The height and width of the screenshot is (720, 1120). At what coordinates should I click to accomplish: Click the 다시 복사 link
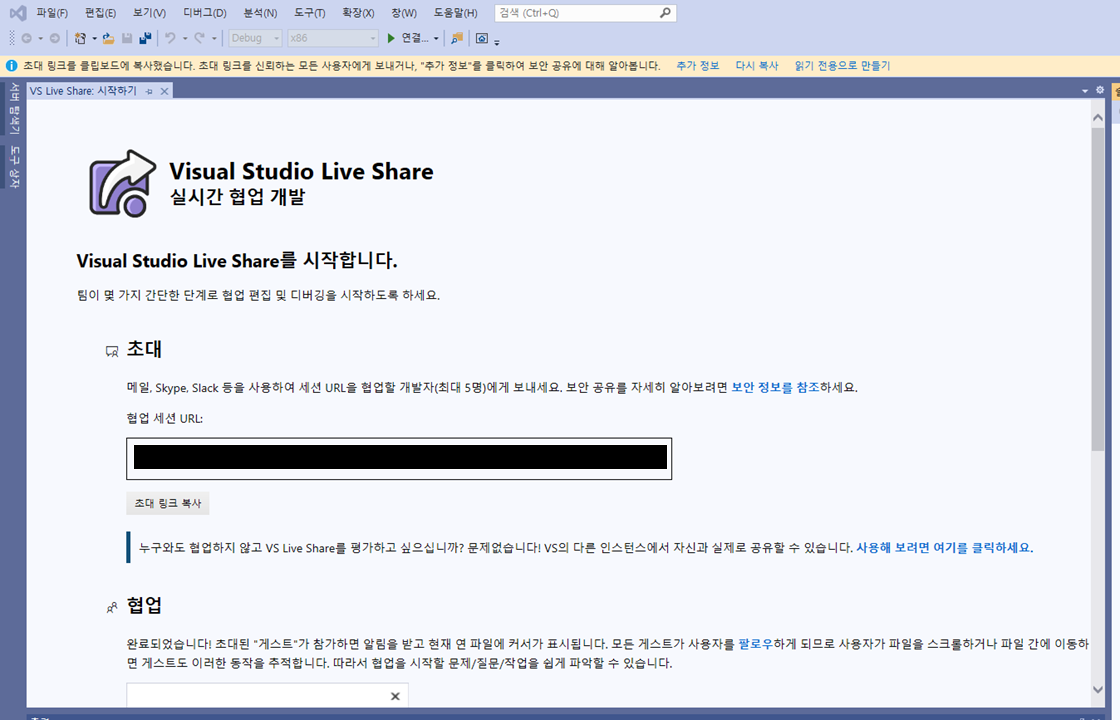pyautogui.click(x=757, y=66)
